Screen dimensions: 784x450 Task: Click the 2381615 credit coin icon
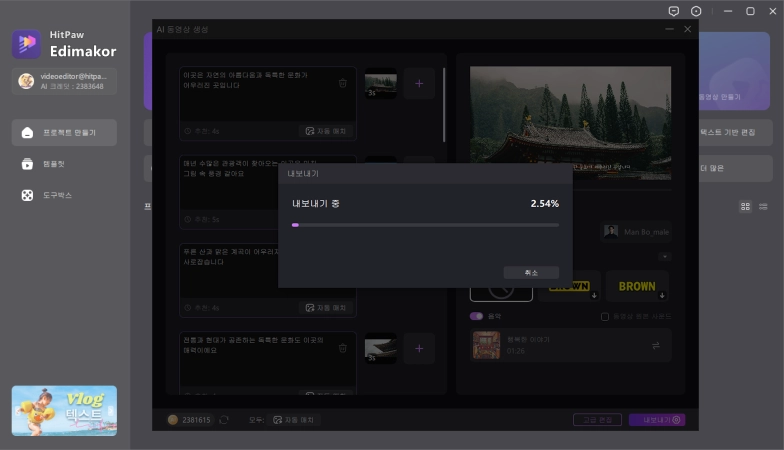coord(172,420)
